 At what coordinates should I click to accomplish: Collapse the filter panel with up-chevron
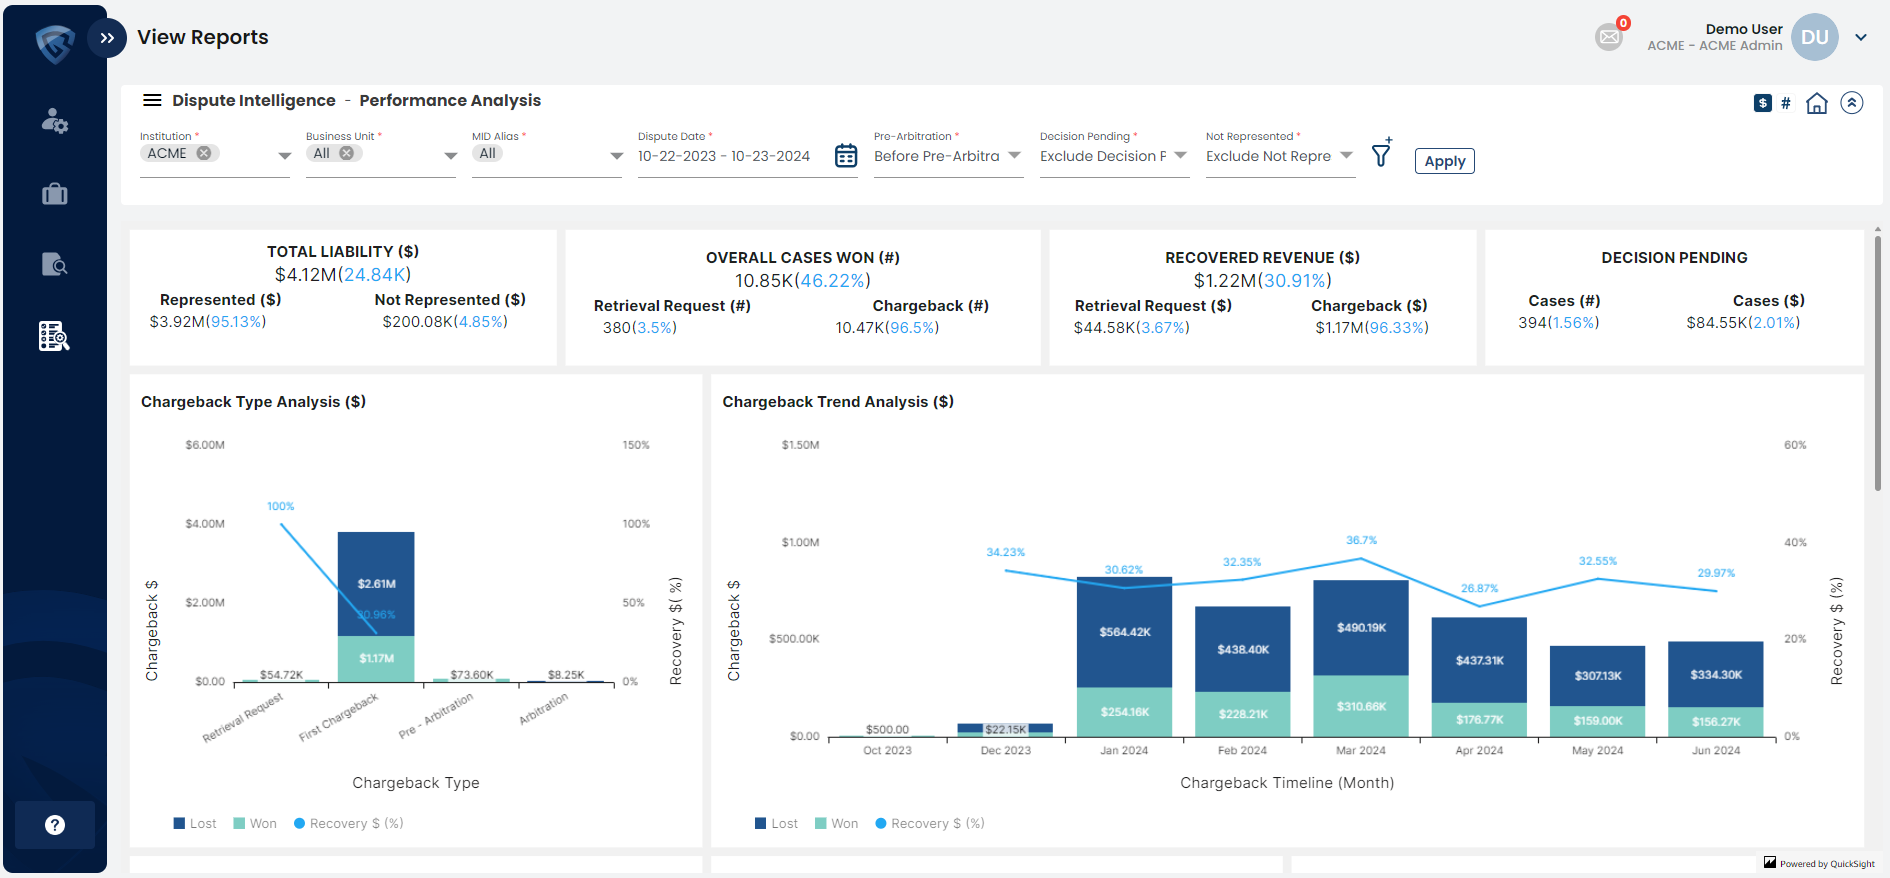[1852, 103]
